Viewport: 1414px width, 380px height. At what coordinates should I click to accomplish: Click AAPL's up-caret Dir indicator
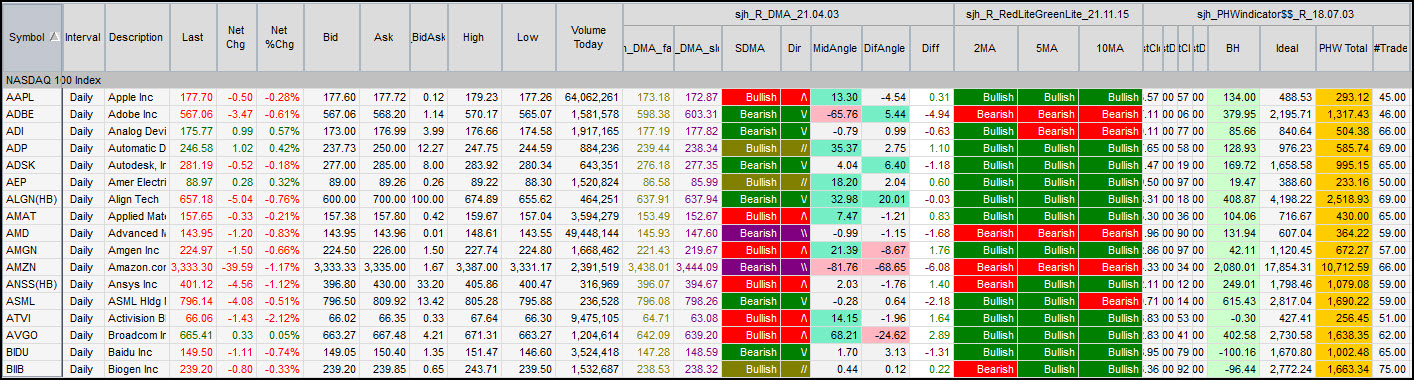[795, 97]
